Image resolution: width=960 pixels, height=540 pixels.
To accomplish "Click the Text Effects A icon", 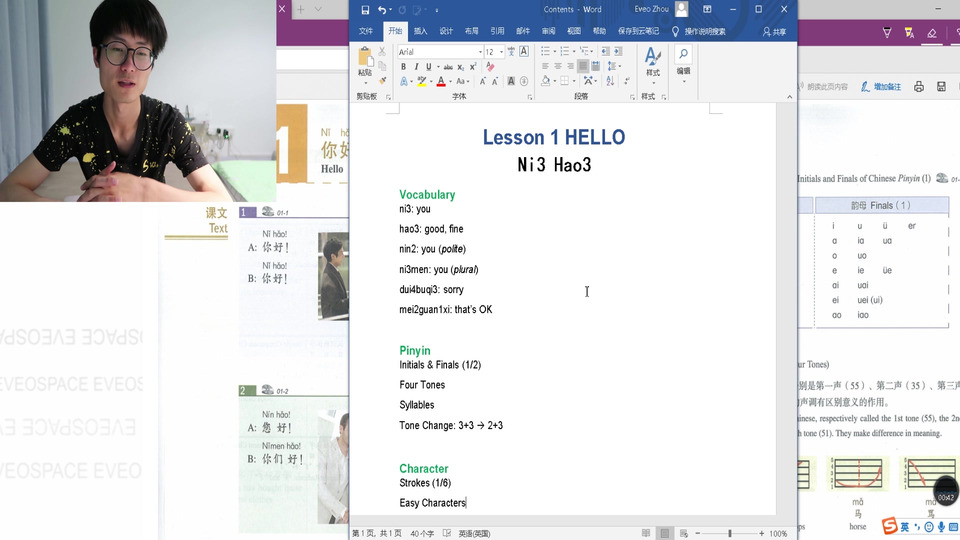I will coord(404,81).
